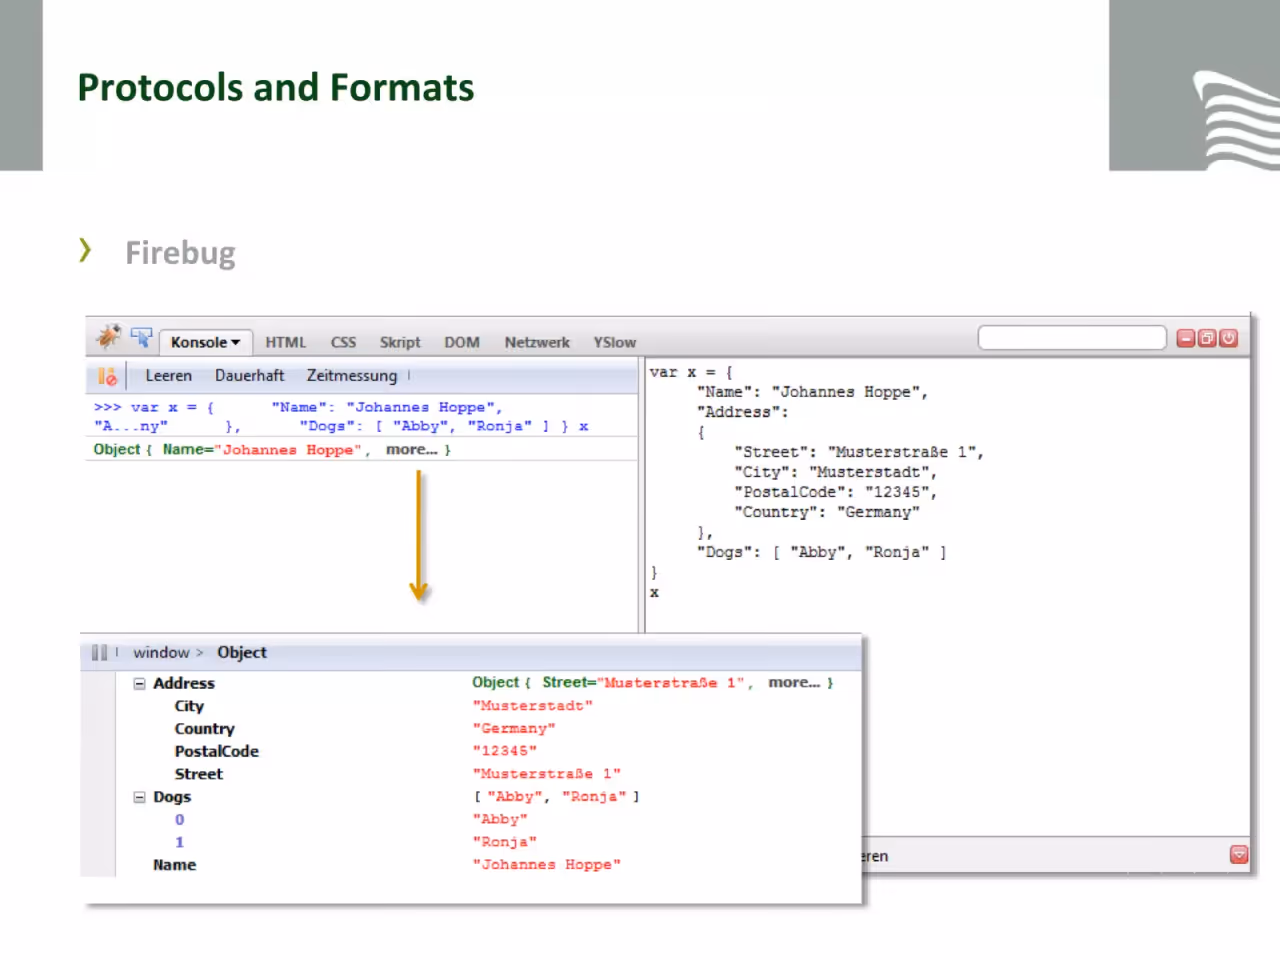Click the Zeitmessung button
This screenshot has width=1280, height=960.
[x=352, y=376]
